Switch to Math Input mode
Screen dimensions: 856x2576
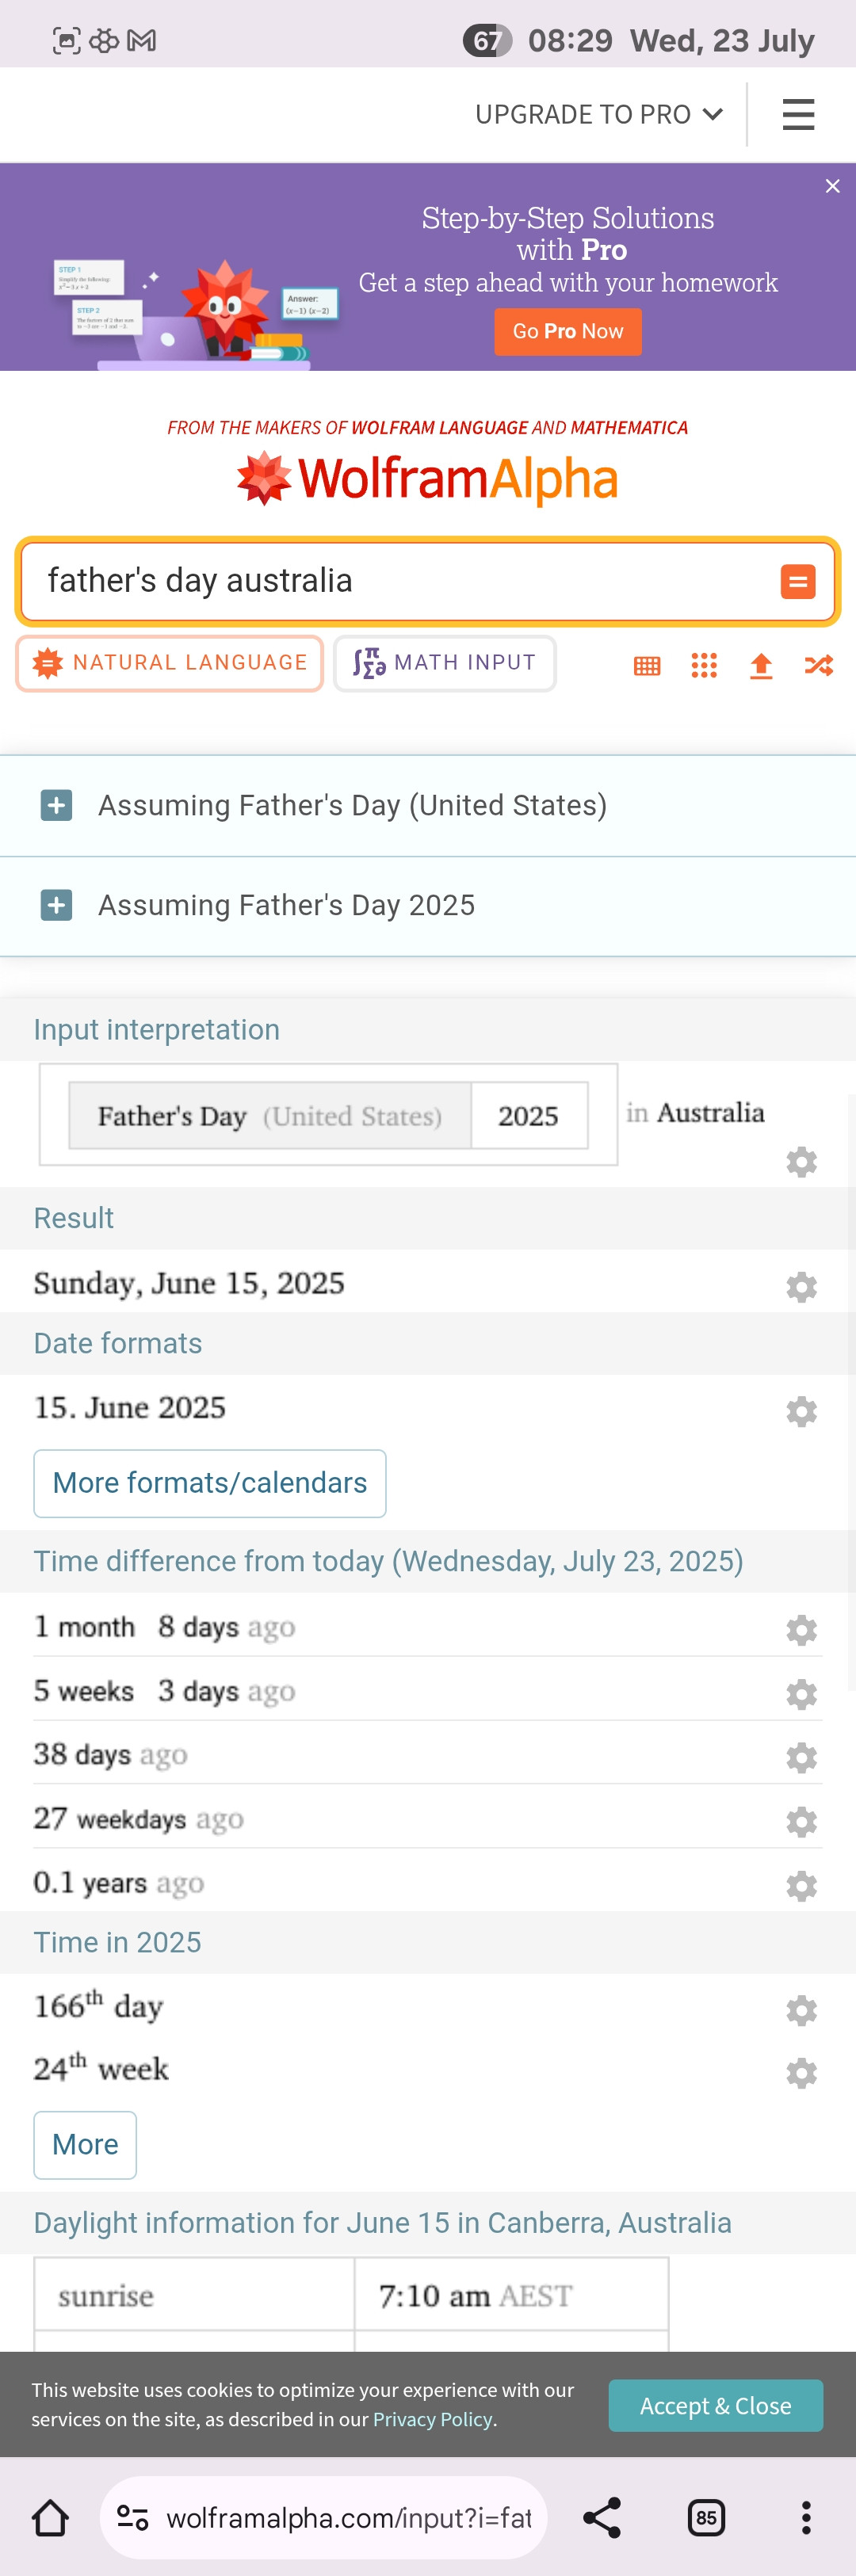click(x=445, y=663)
